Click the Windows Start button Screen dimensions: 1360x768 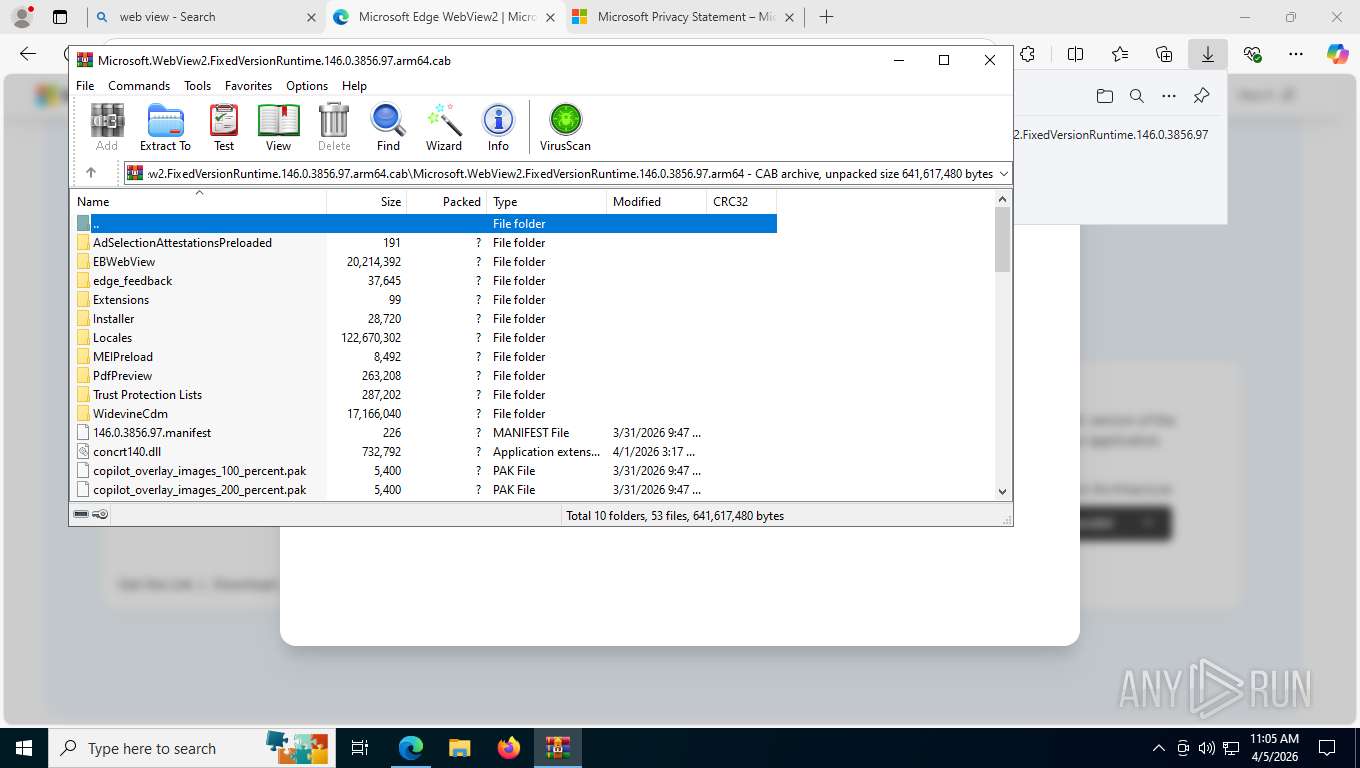[x=23, y=748]
